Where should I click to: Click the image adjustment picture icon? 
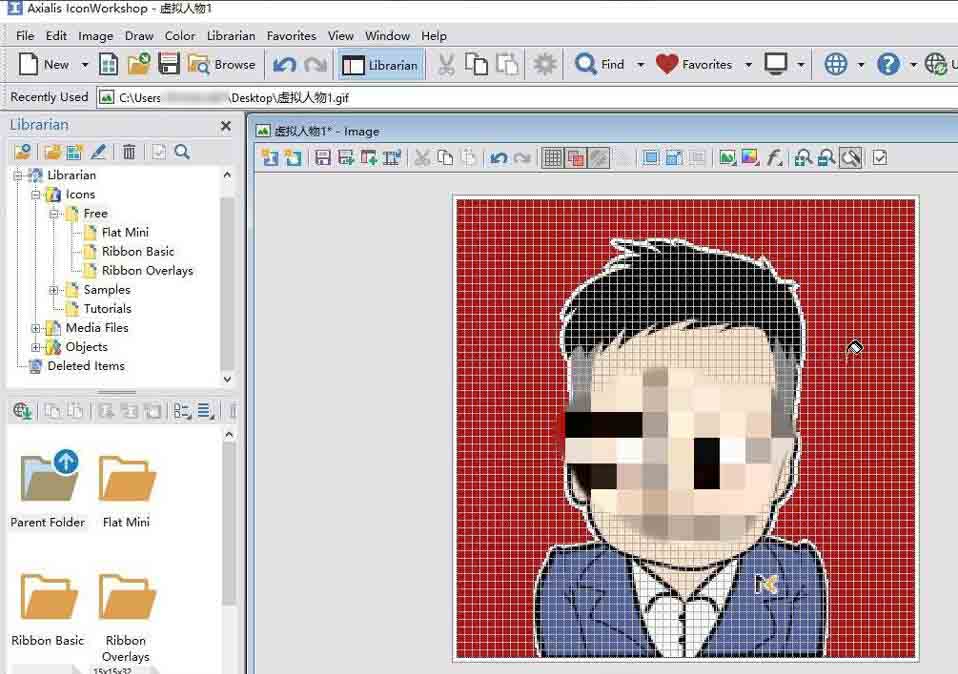click(726, 158)
